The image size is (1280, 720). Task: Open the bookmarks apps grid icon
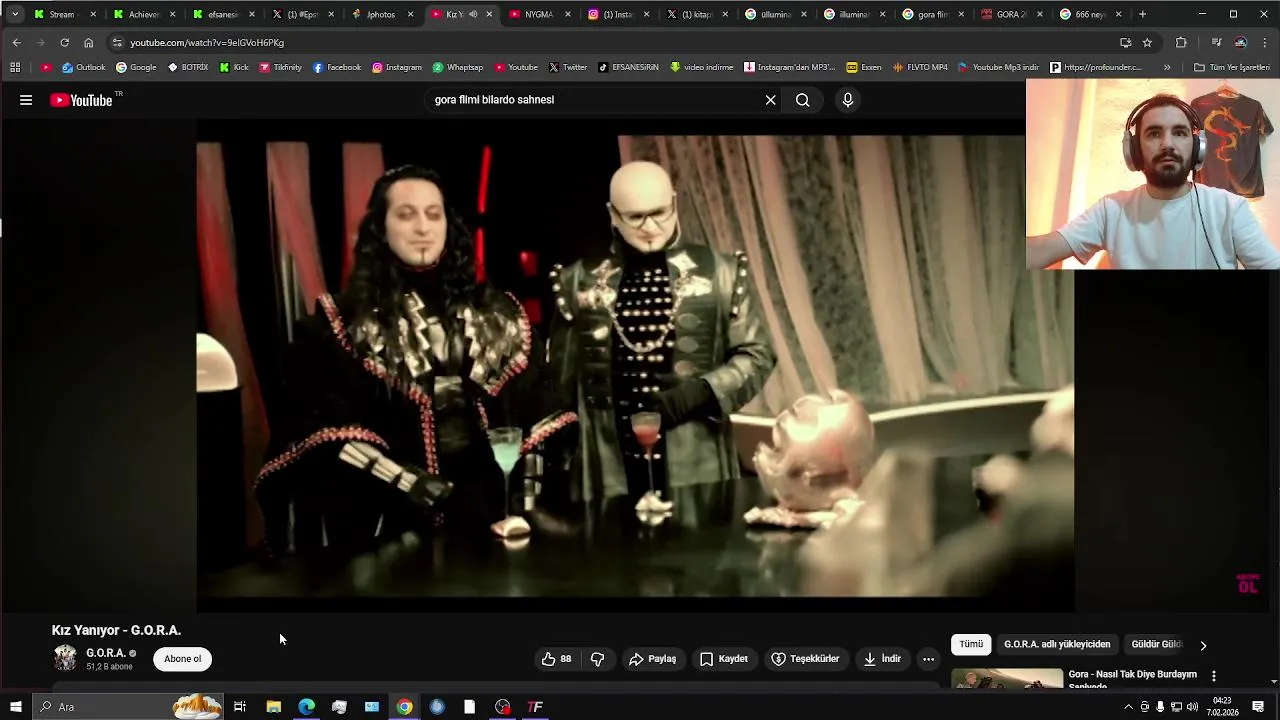pos(15,67)
